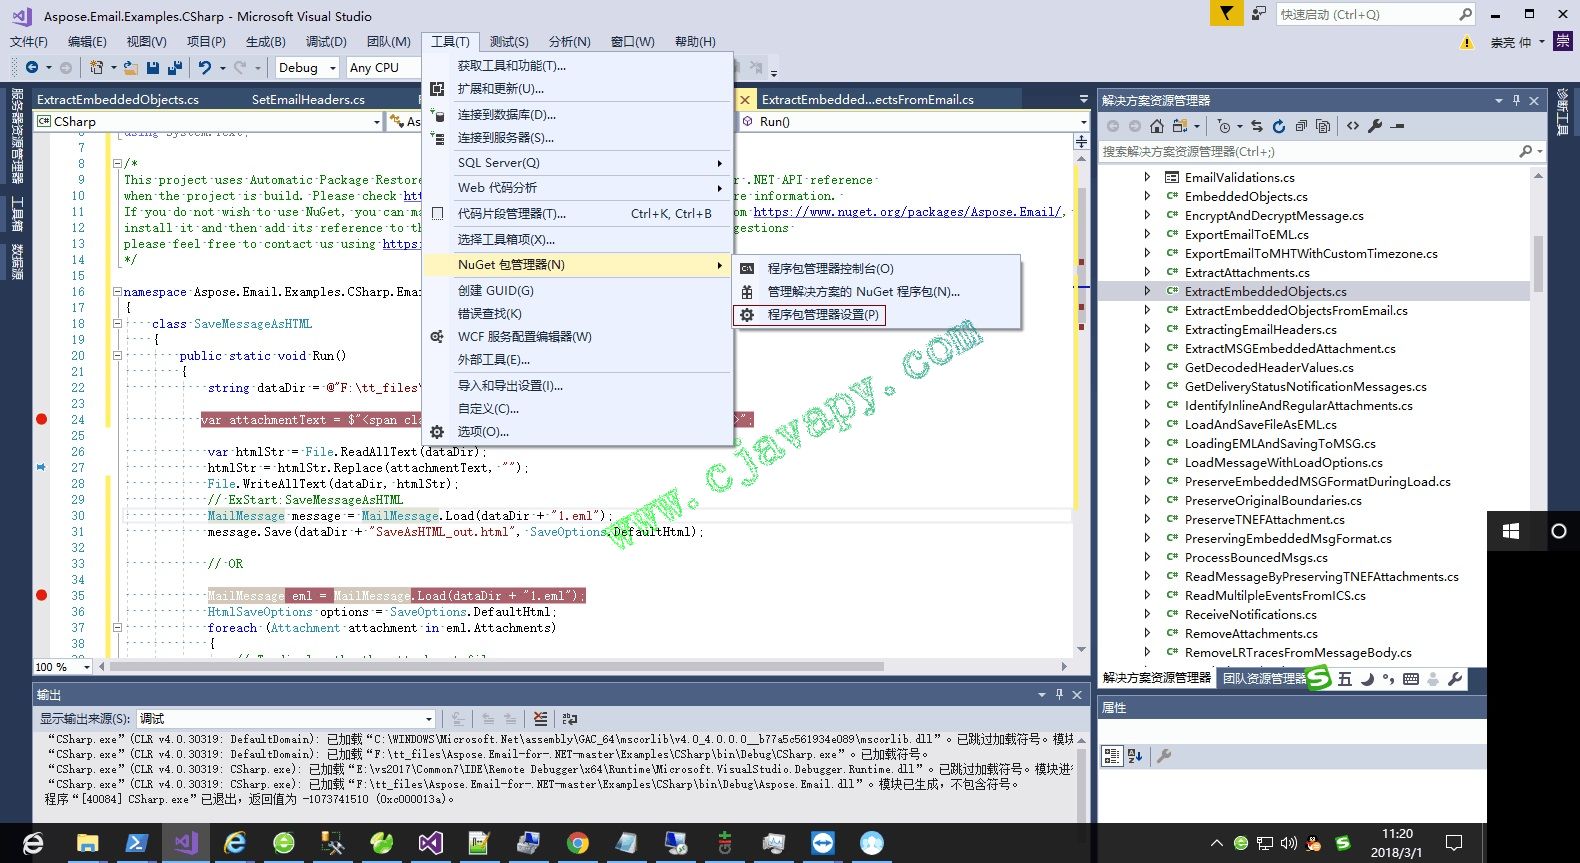Viewport: 1580px width, 863px height.
Task: Click the View Code icon in Solution Explorer
Action: pos(1353,126)
